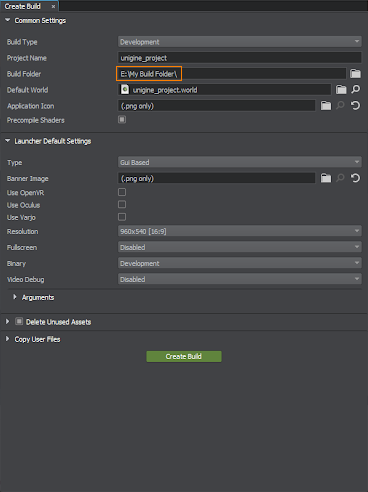
Task: Toggle the Precompile Shaders checkbox
Action: [x=122, y=119]
